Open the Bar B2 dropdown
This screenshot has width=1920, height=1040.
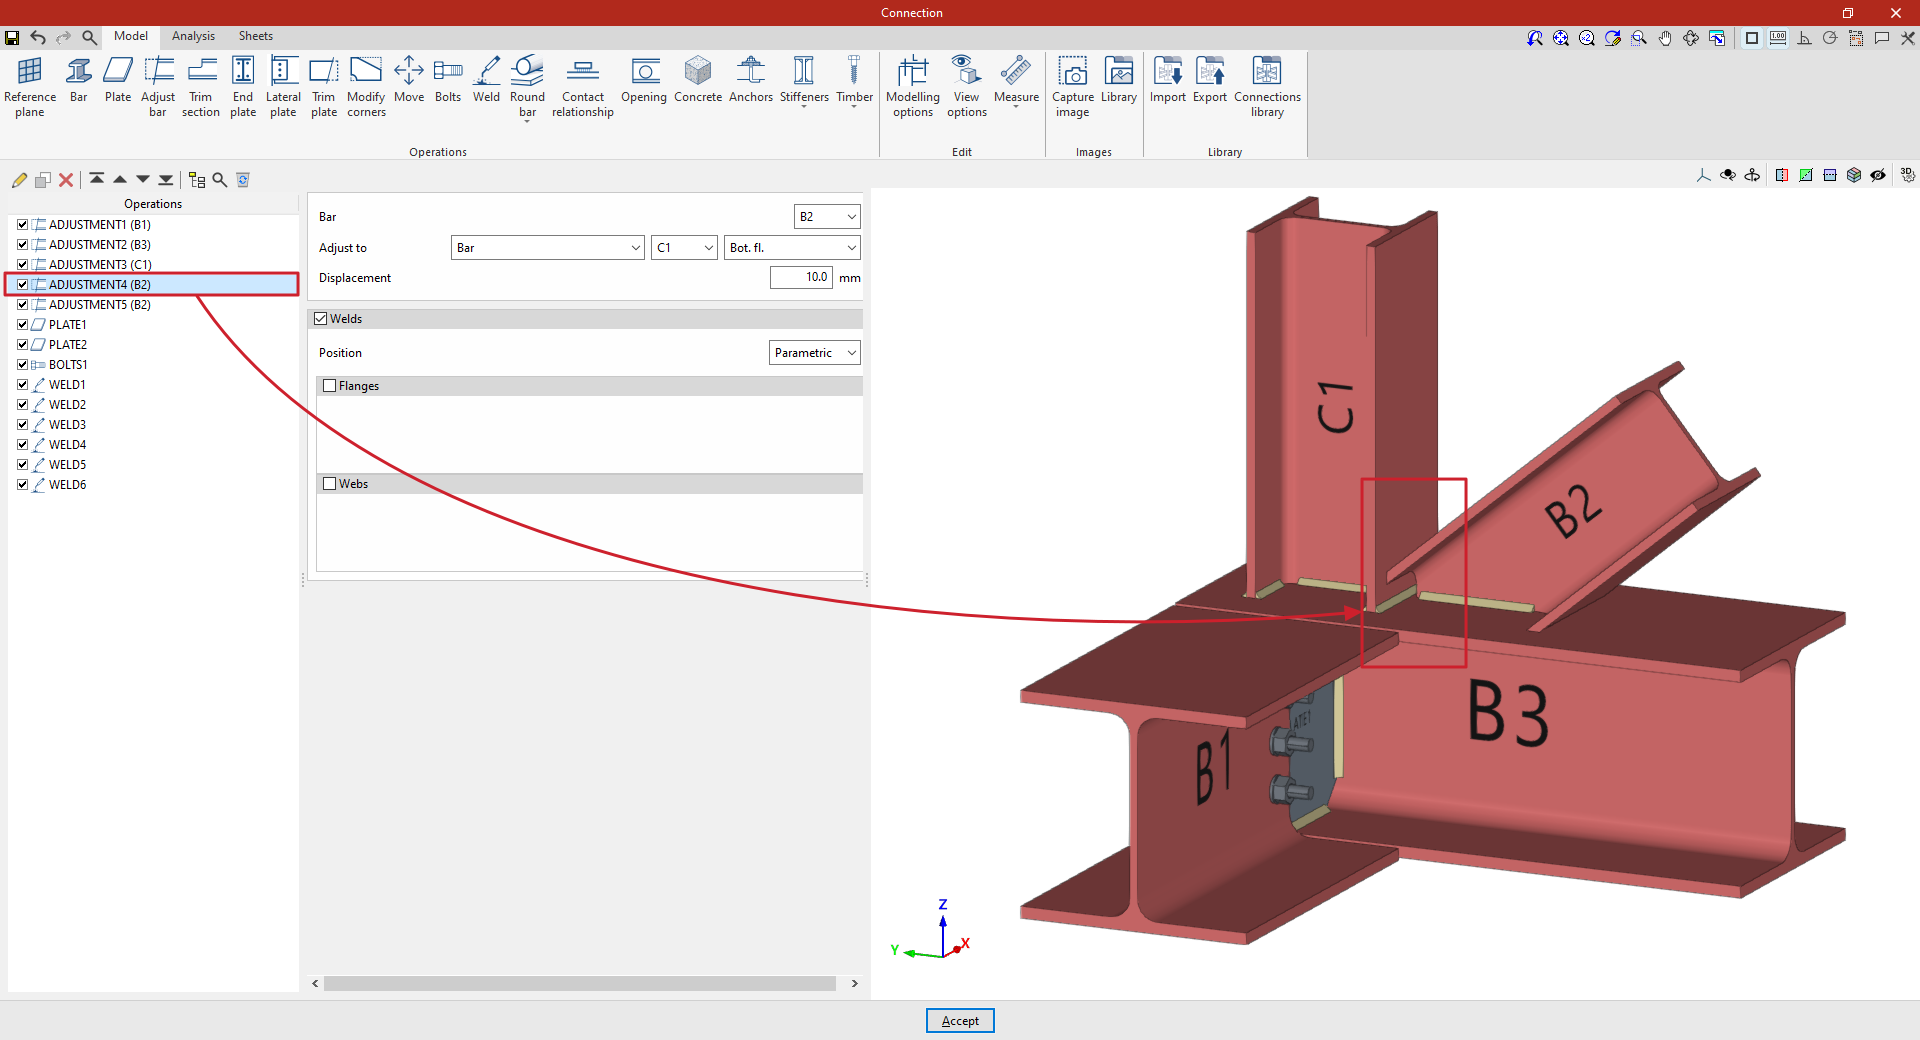[x=827, y=217]
